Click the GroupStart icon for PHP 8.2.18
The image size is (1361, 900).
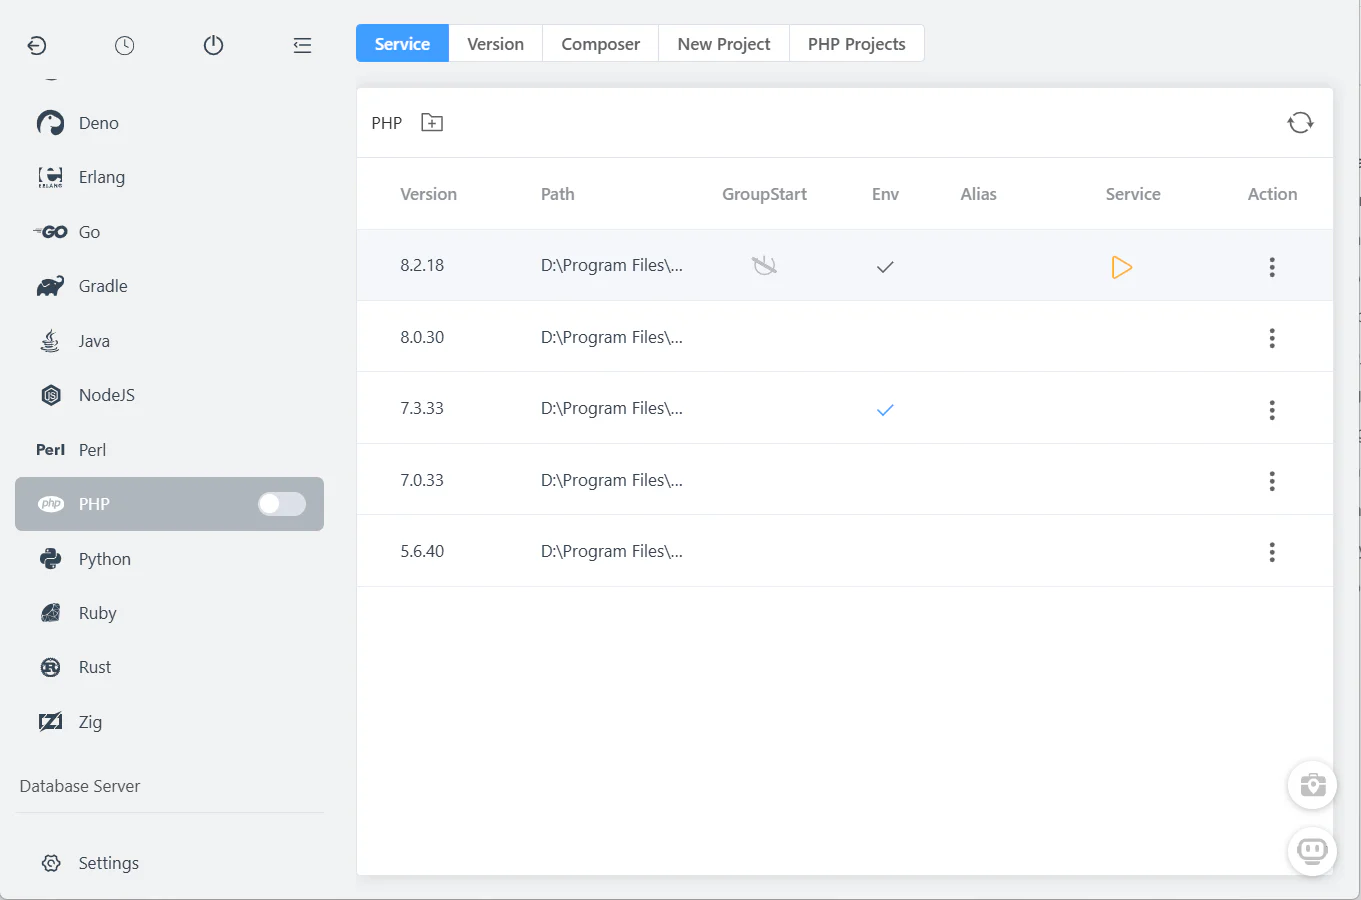(764, 266)
